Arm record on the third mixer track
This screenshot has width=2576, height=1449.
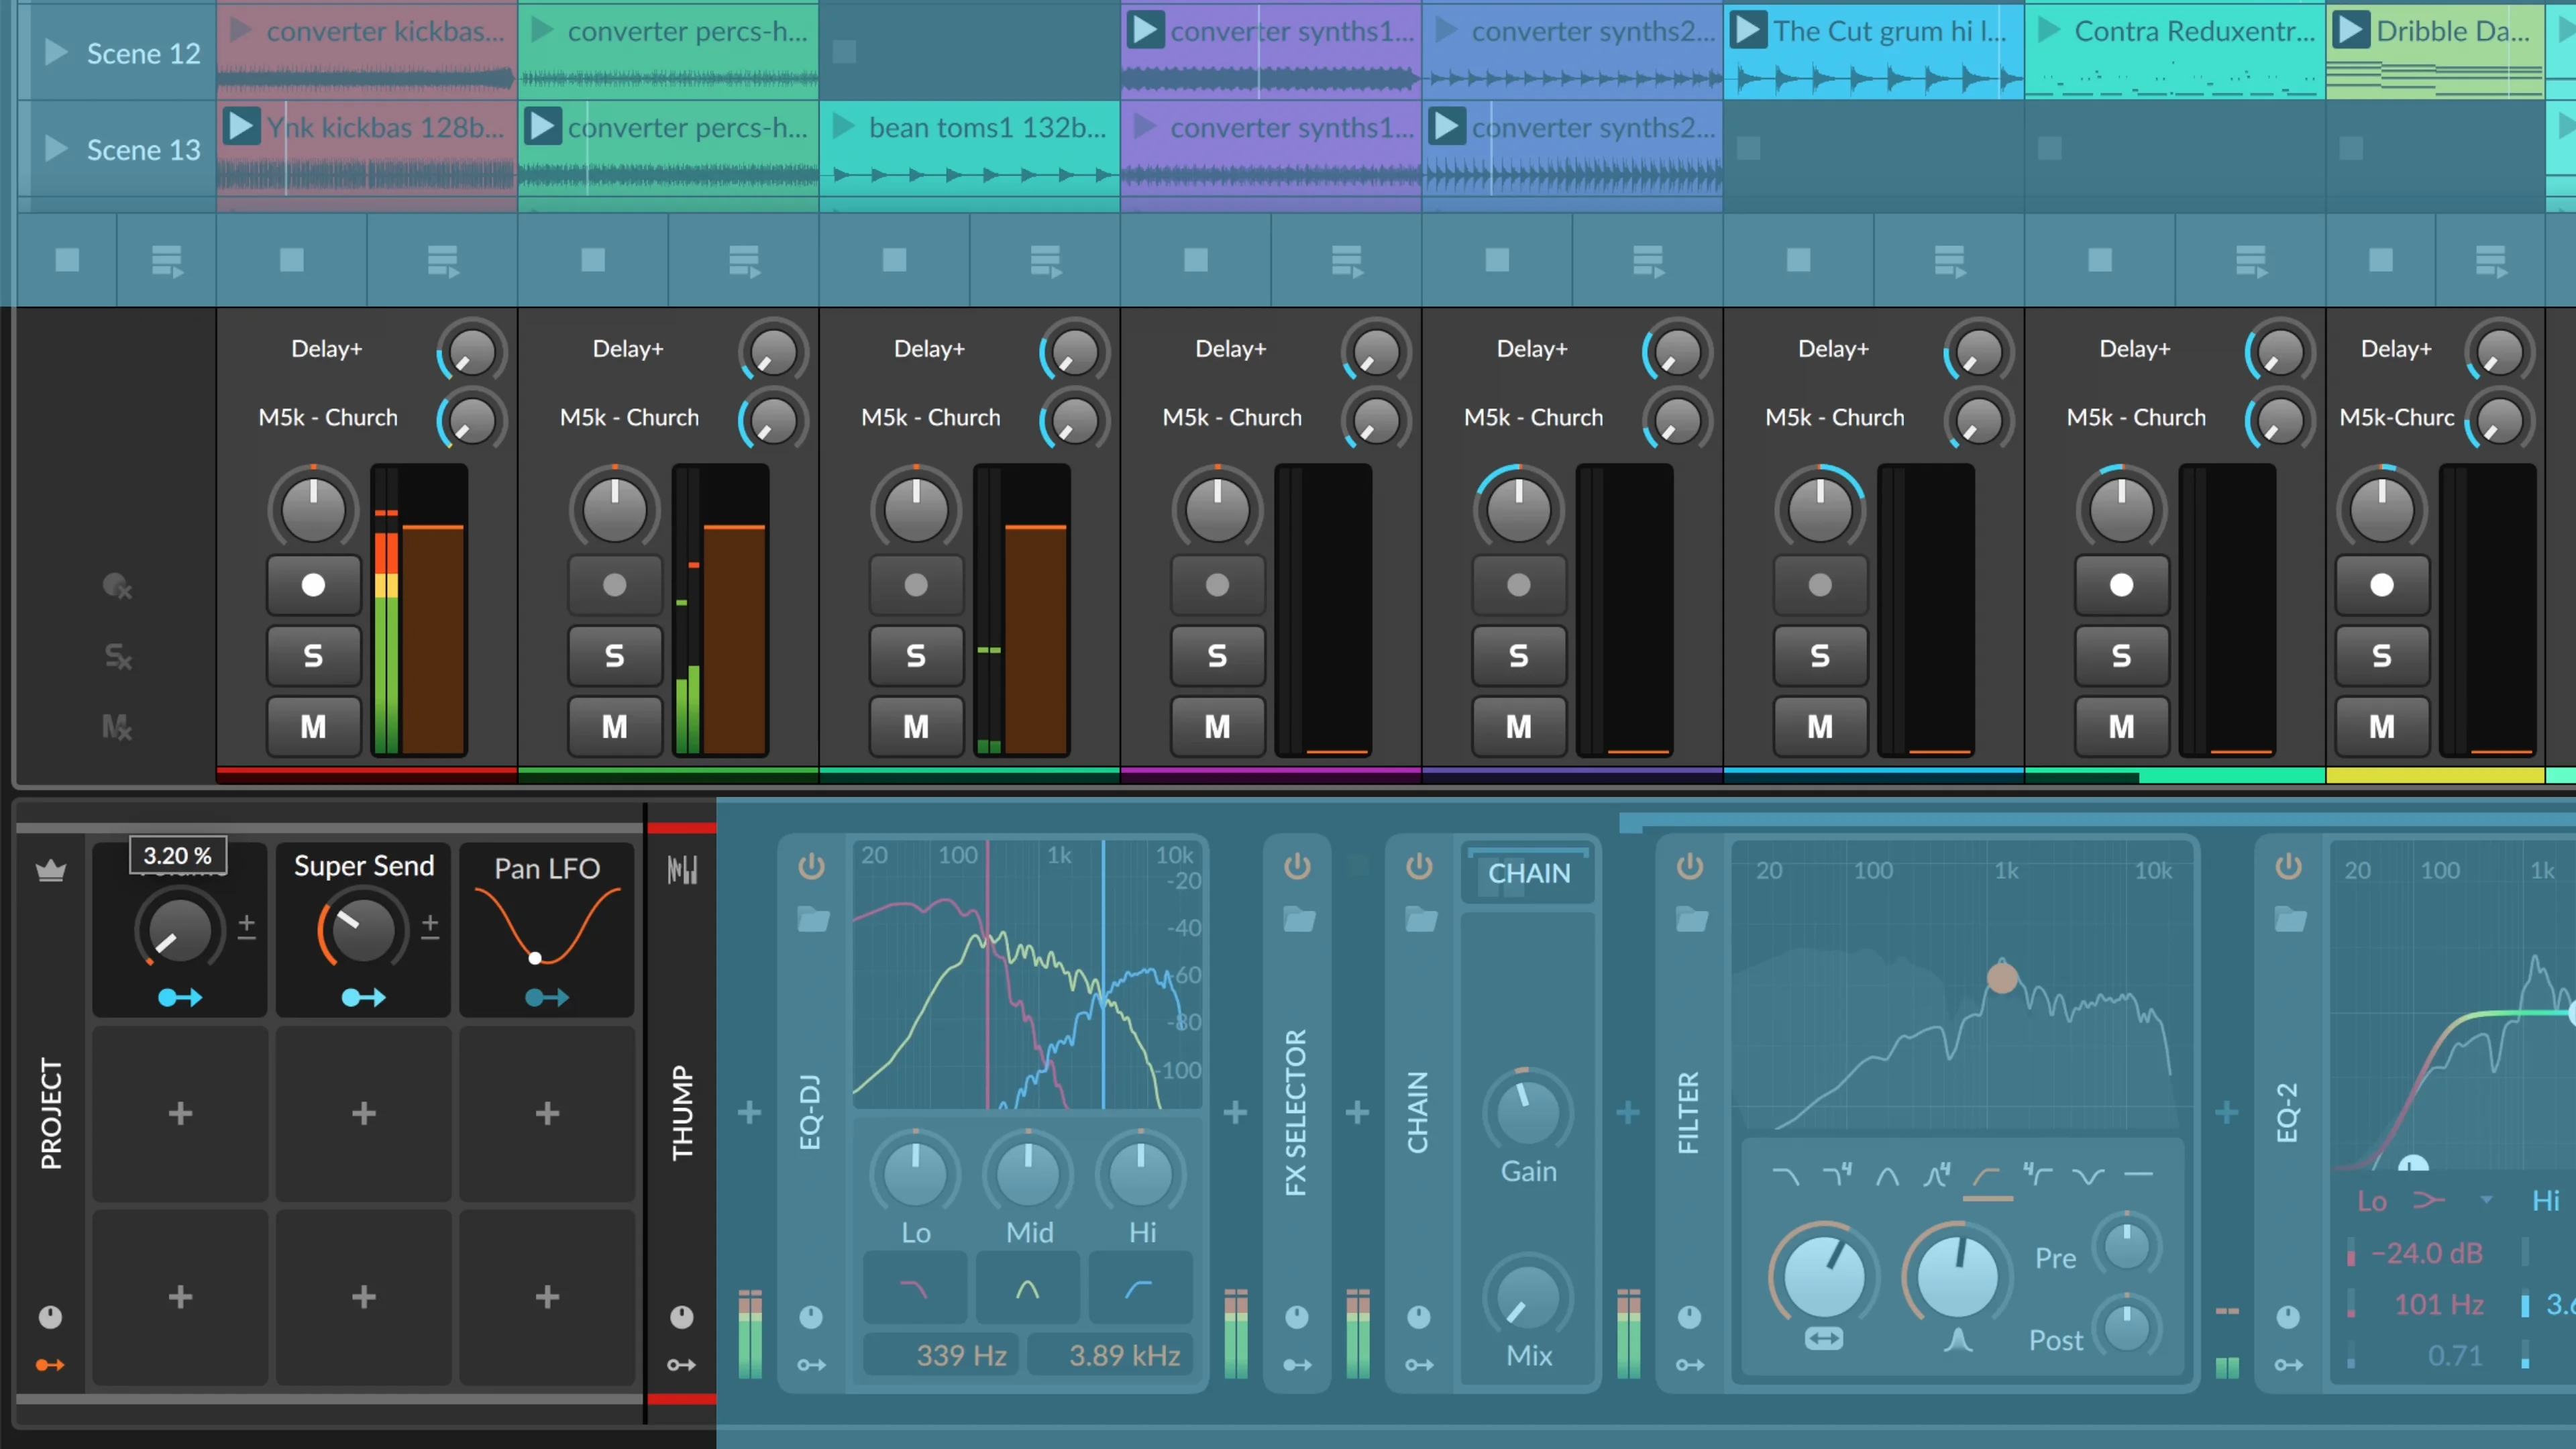(915, 585)
